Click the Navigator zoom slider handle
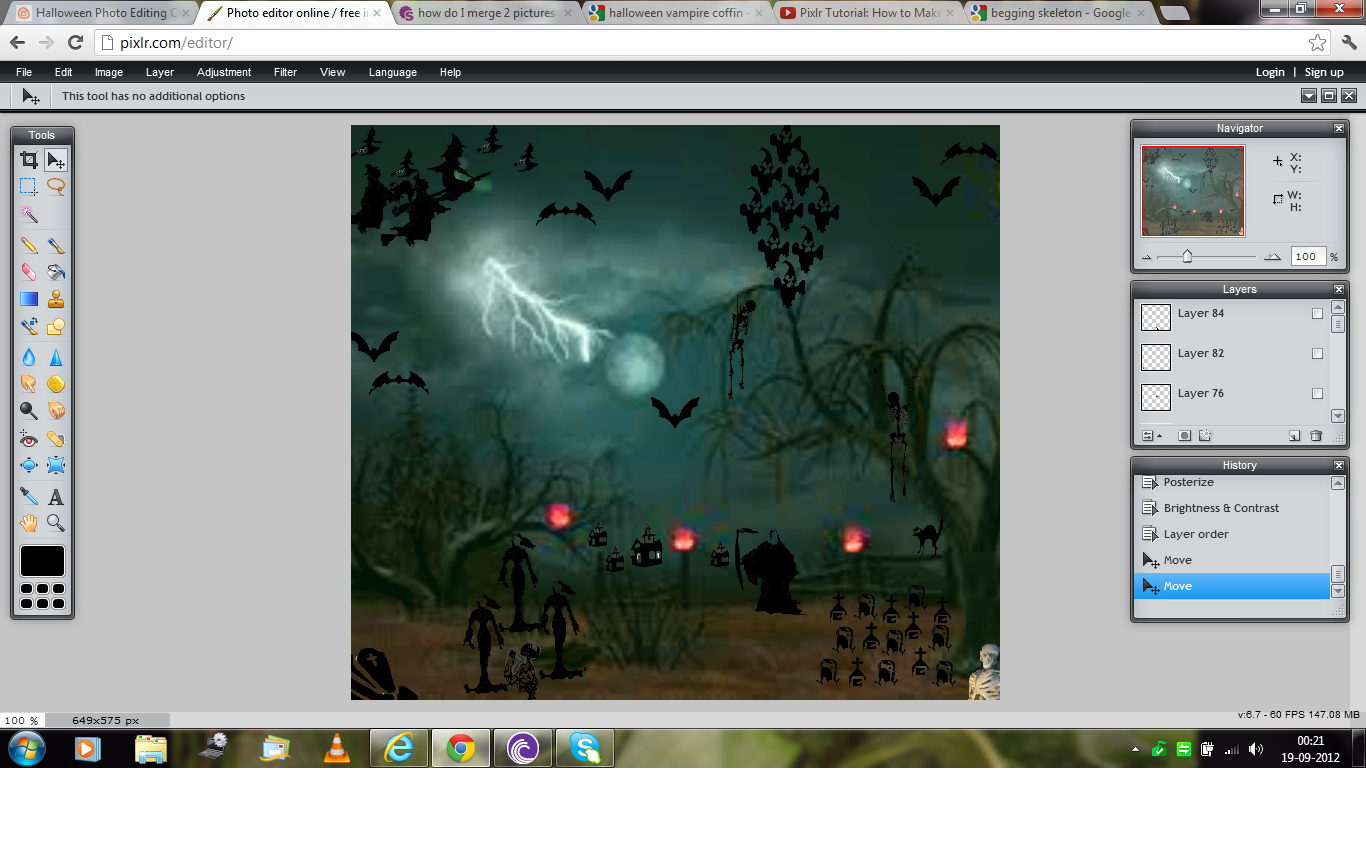Image resolution: width=1366 pixels, height=841 pixels. [1187, 257]
